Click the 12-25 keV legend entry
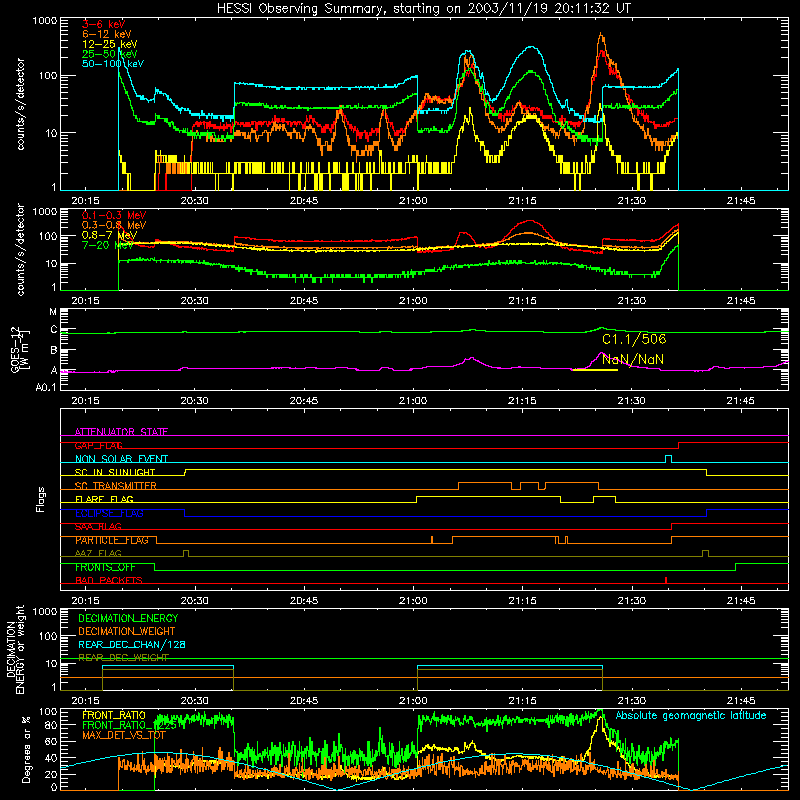800x800 pixels. (x=110, y=44)
